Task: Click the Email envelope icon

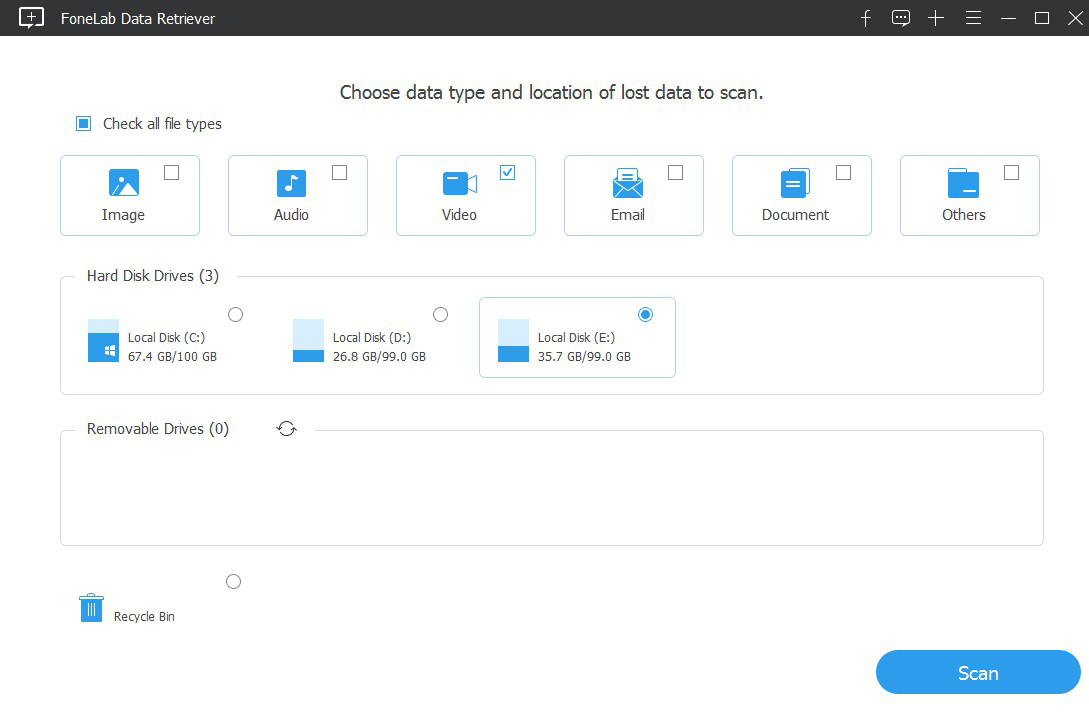Action: point(628,183)
